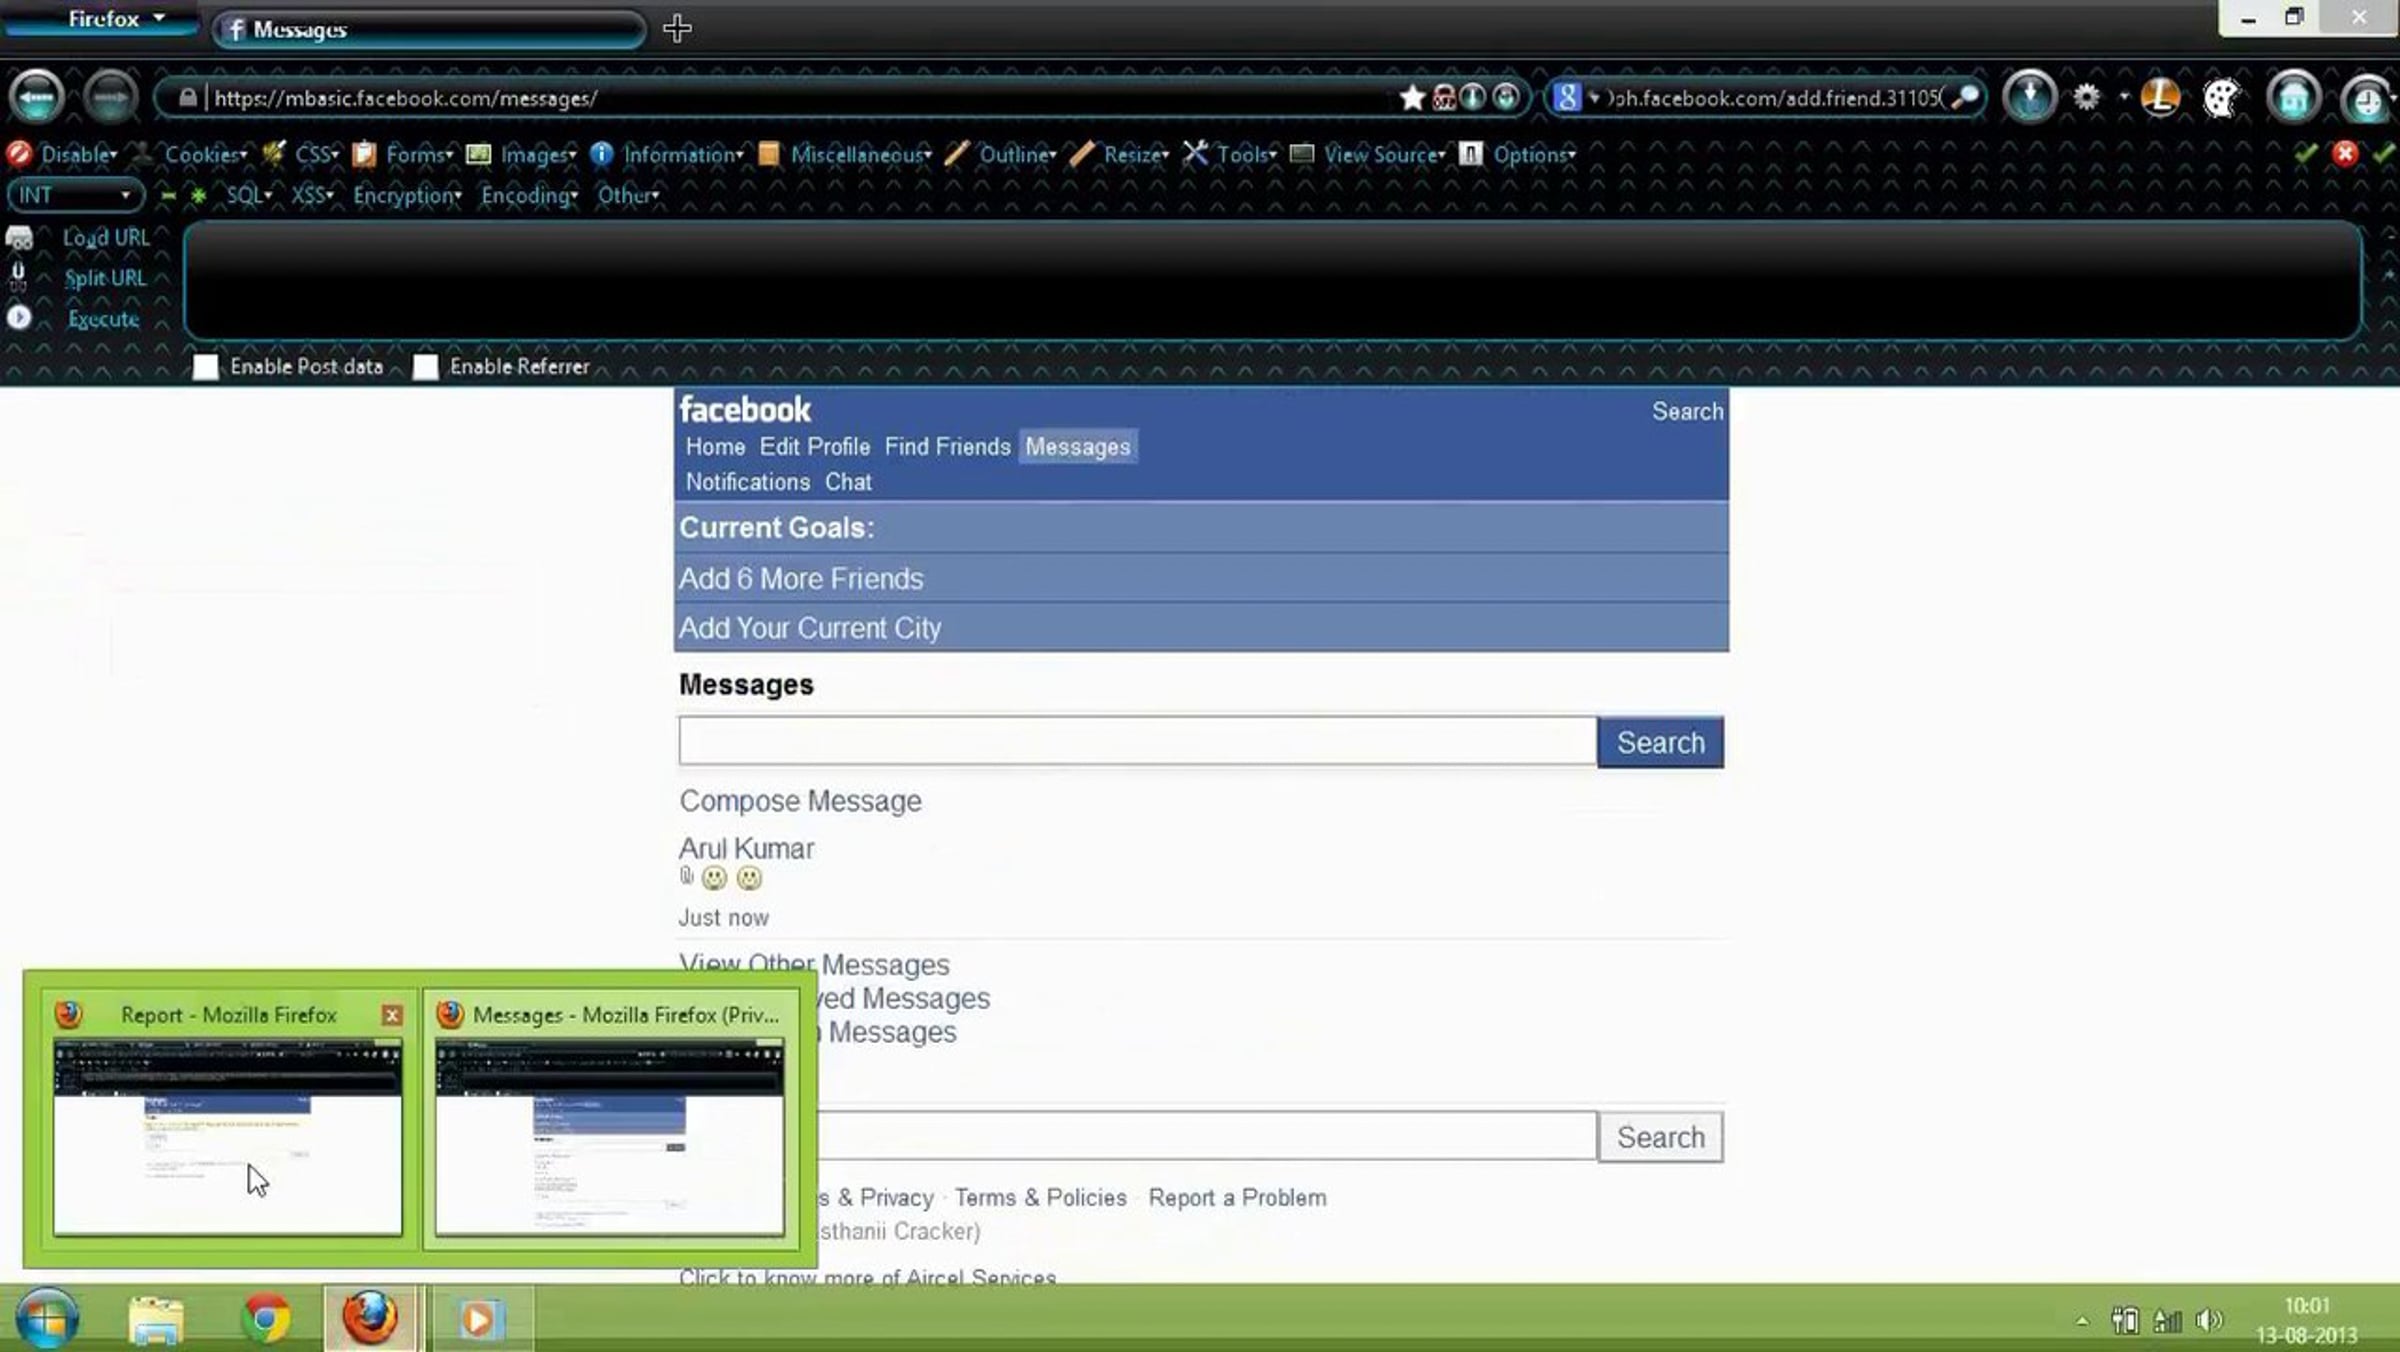
Task: Click the HackBar Execute play icon
Action: (19, 318)
